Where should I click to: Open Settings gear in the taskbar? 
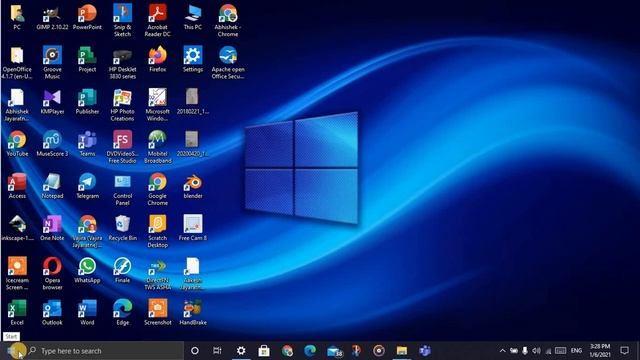pos(241,351)
